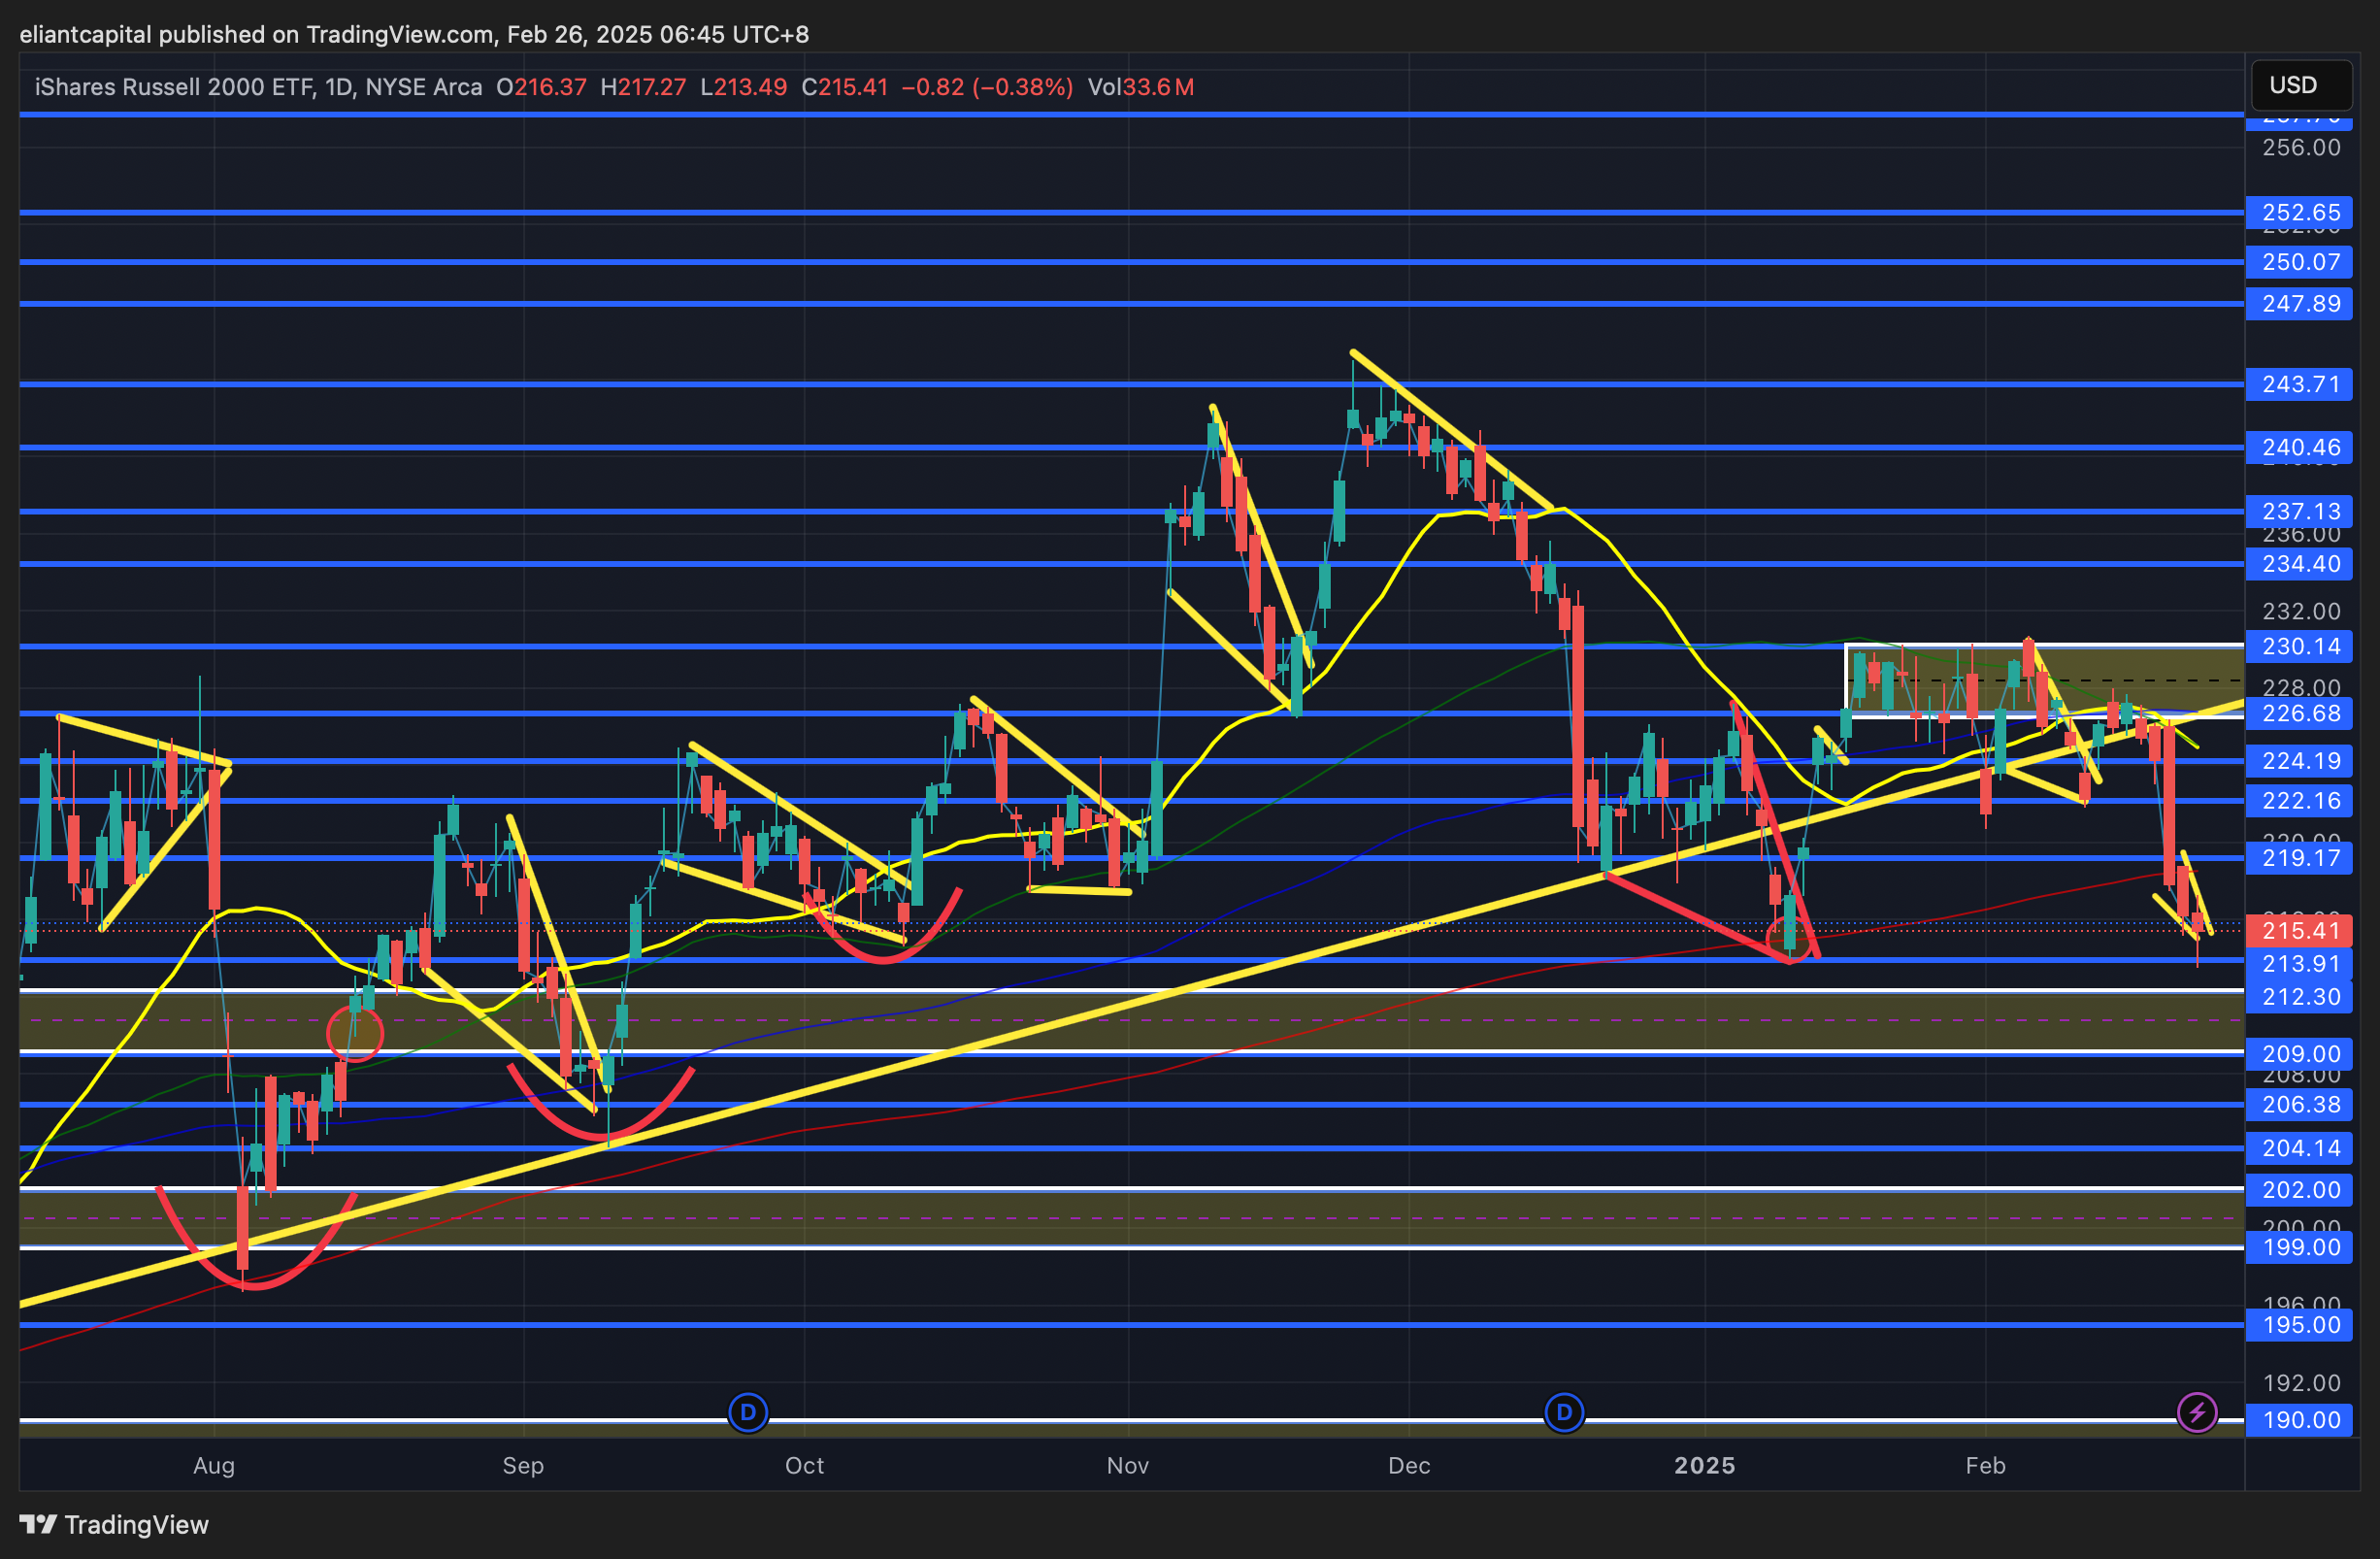
Task: Select the red 215.41 current price label
Action: coord(2299,931)
